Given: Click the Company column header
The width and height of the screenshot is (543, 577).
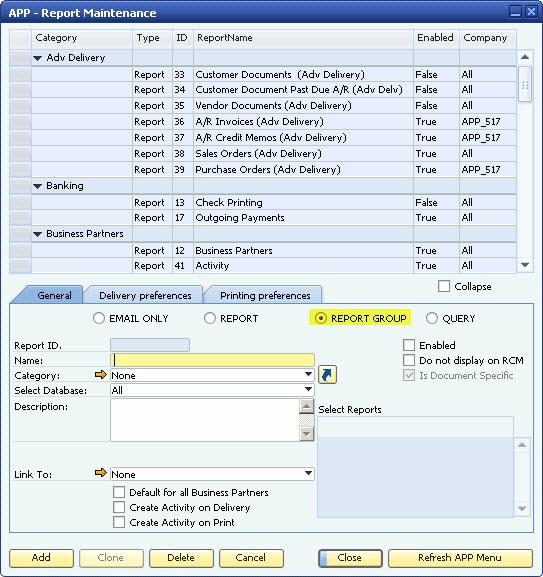Looking at the screenshot, I should pos(487,38).
